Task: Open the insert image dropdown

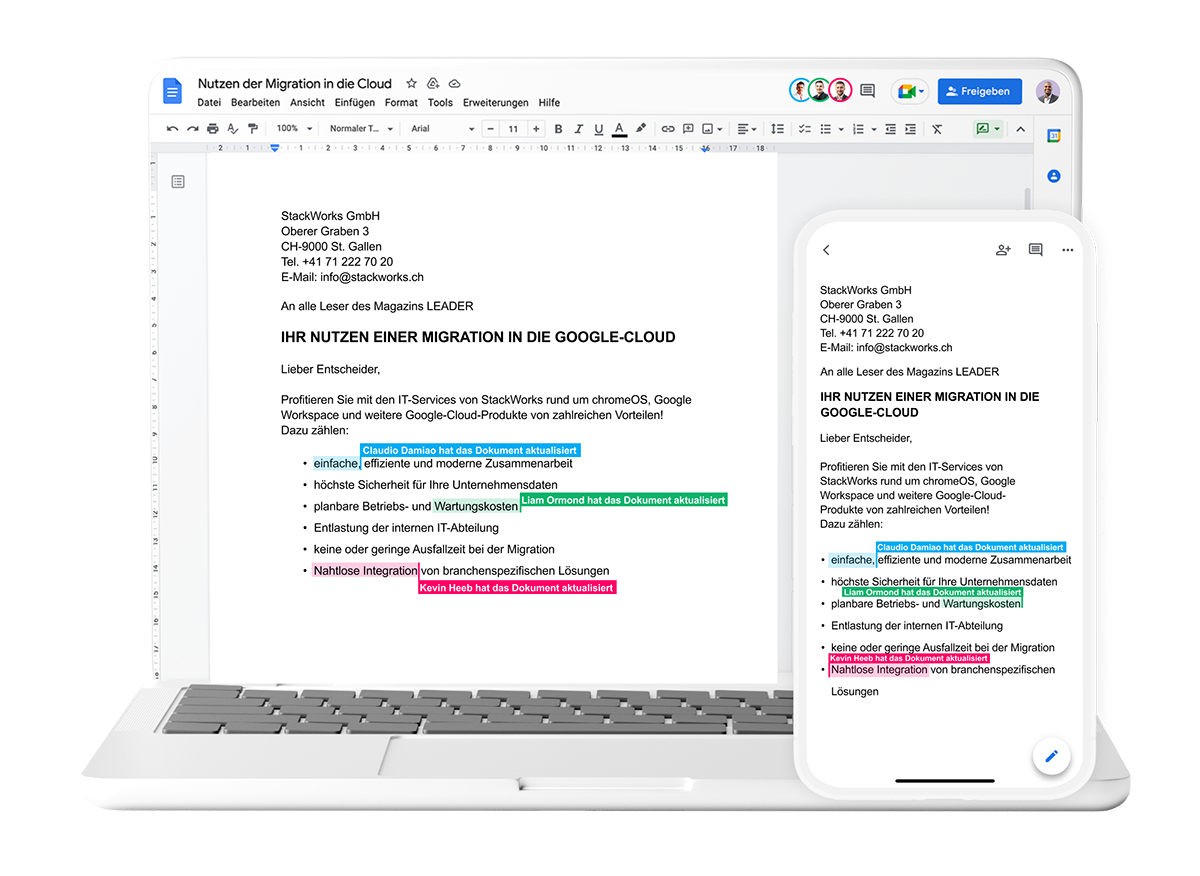Action: tap(712, 129)
